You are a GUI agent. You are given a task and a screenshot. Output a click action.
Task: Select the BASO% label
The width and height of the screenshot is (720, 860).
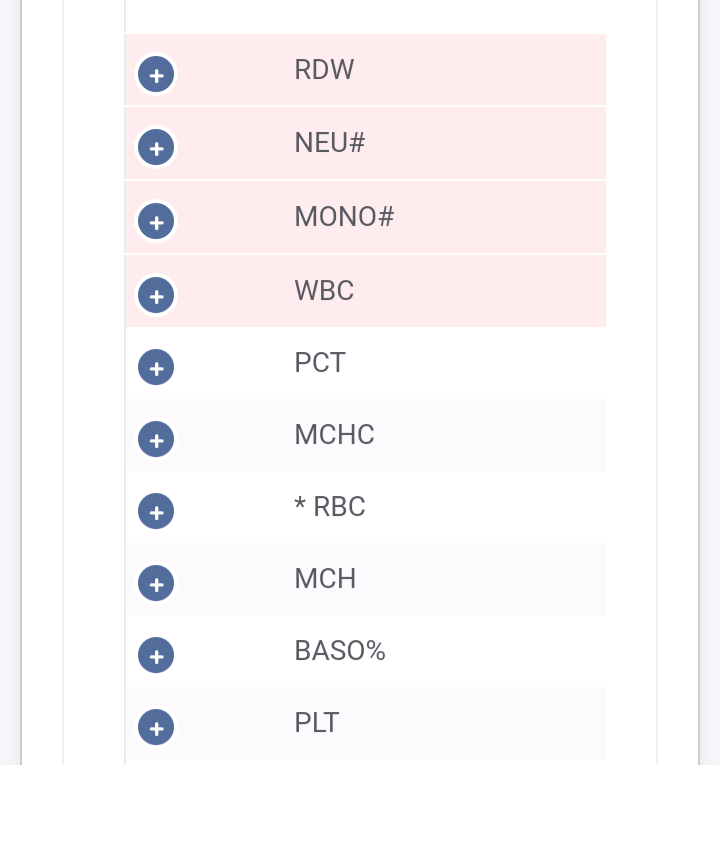coord(340,651)
